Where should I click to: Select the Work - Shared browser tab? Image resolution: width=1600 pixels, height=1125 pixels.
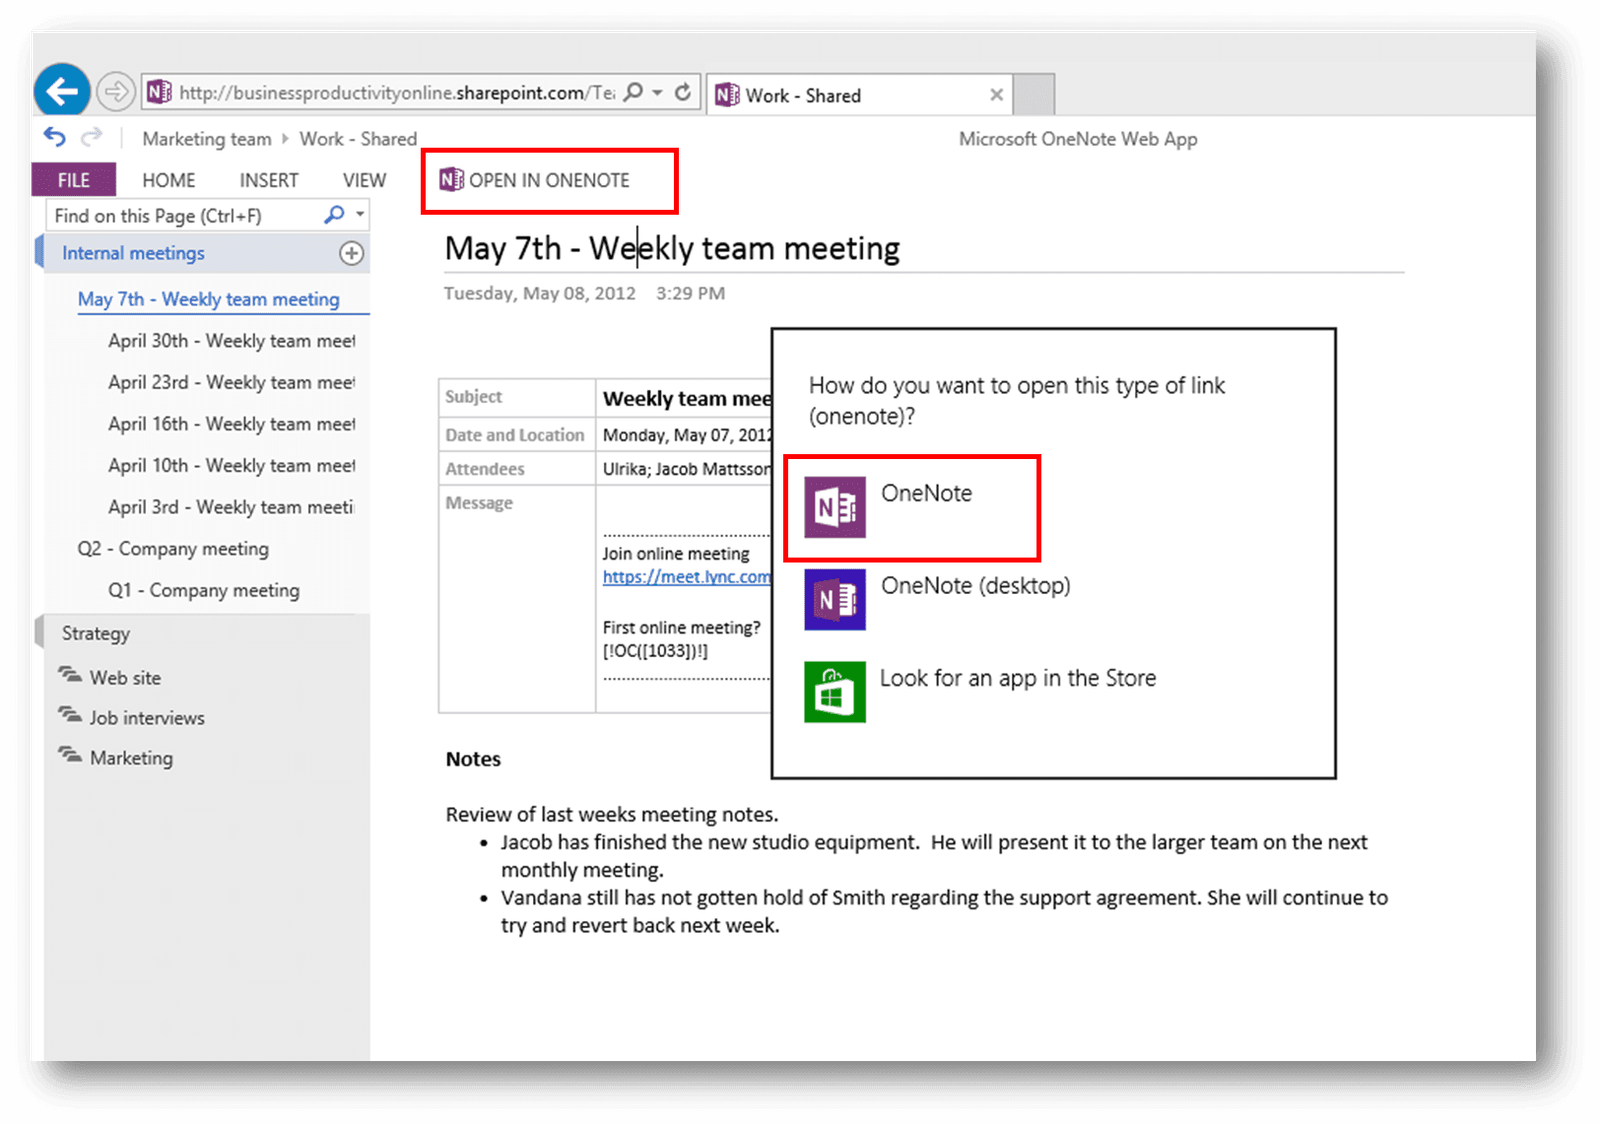(x=860, y=95)
